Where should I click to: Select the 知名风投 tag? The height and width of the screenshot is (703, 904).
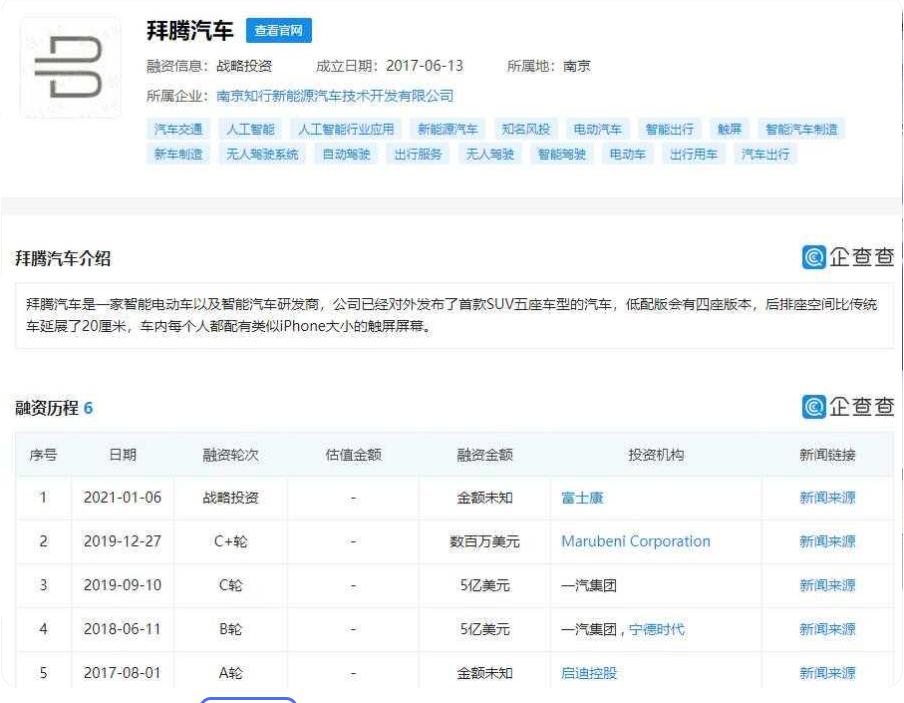tap(525, 129)
